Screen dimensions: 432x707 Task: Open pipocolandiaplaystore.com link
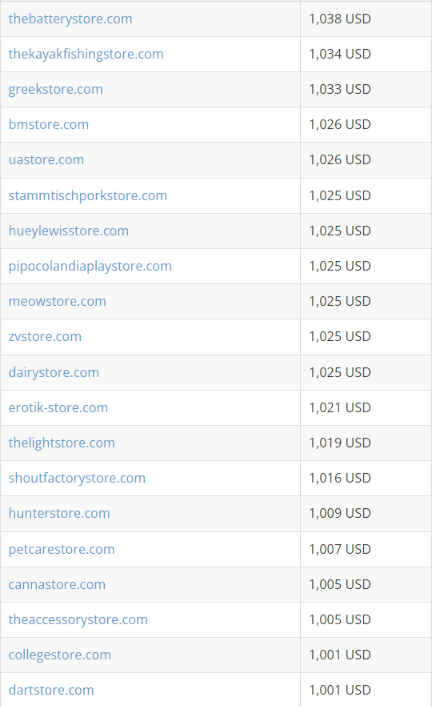(x=90, y=266)
